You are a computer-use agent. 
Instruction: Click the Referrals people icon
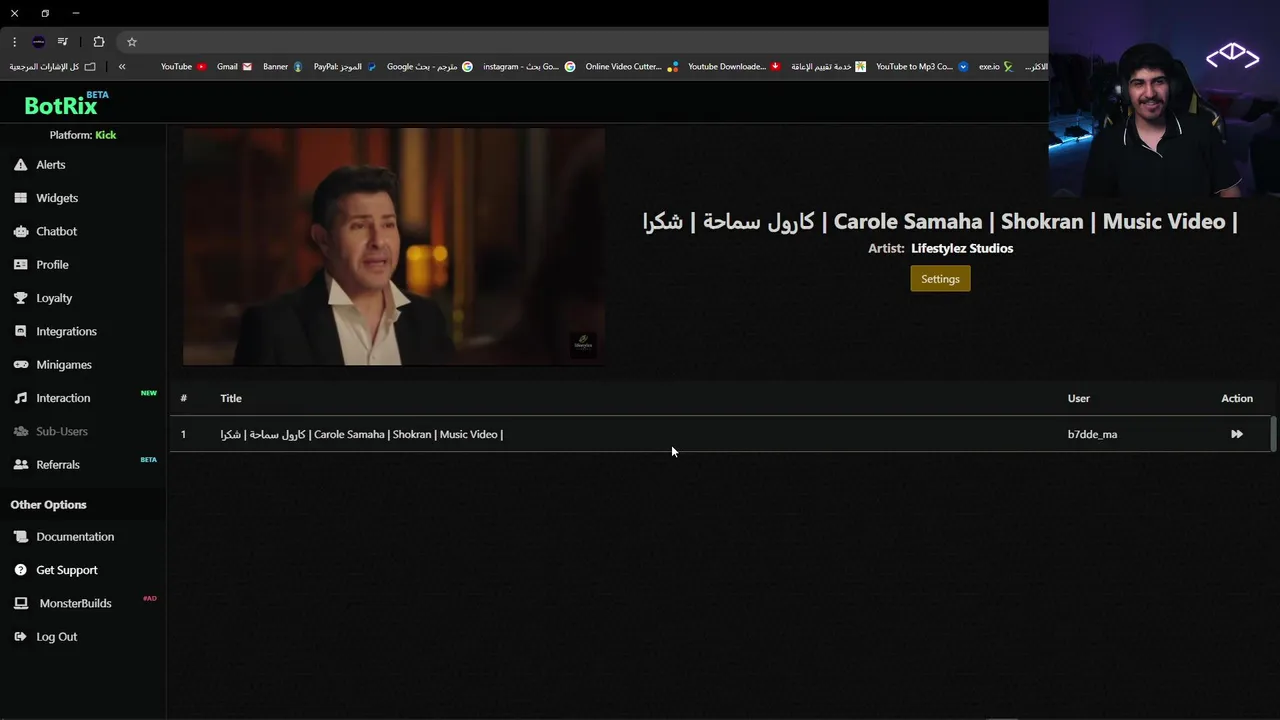[20, 465]
